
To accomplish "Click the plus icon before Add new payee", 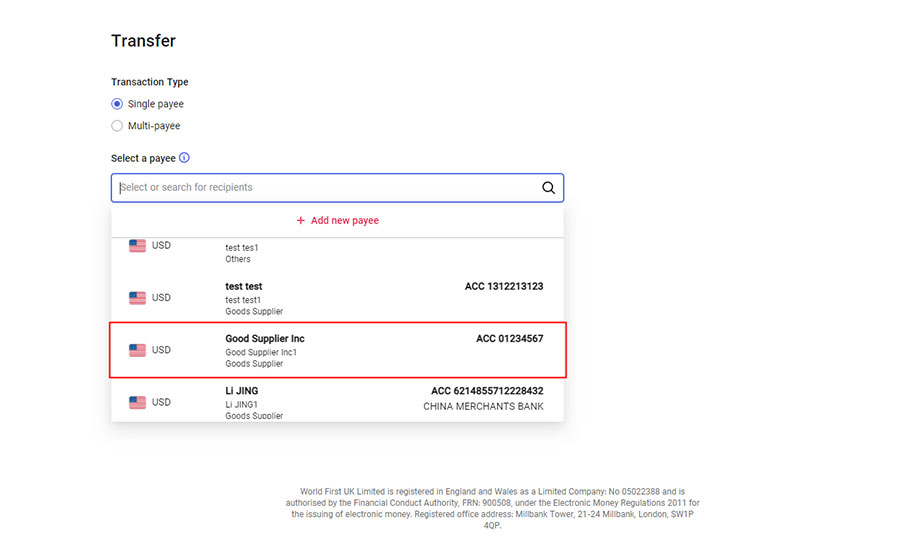I will tap(300, 221).
